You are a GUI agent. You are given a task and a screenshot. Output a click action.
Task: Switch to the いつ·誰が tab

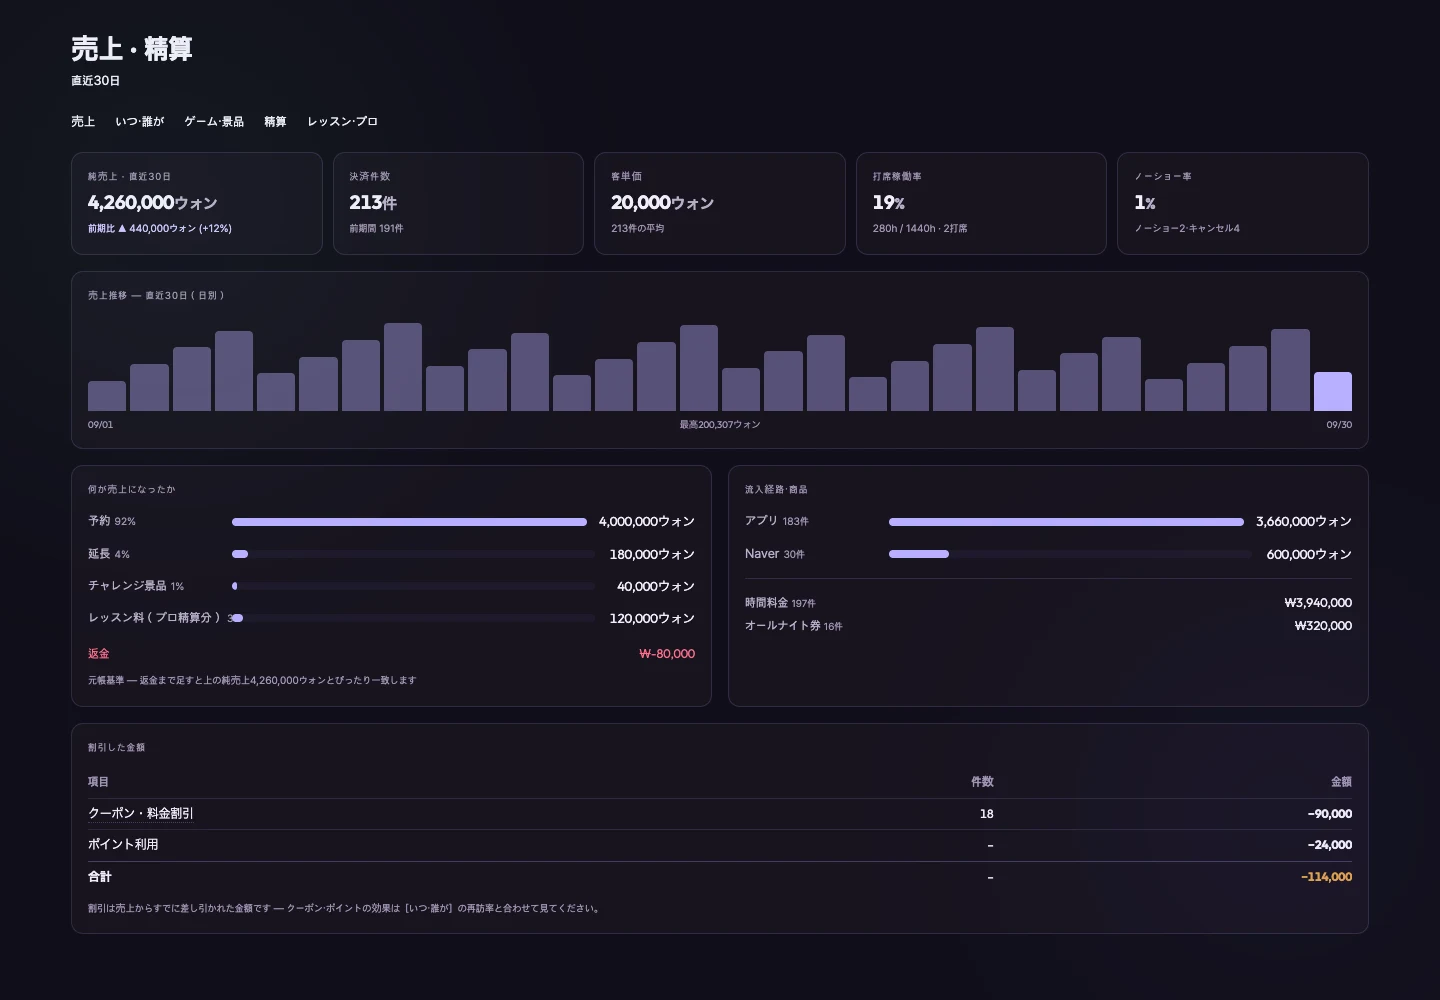[x=139, y=121]
